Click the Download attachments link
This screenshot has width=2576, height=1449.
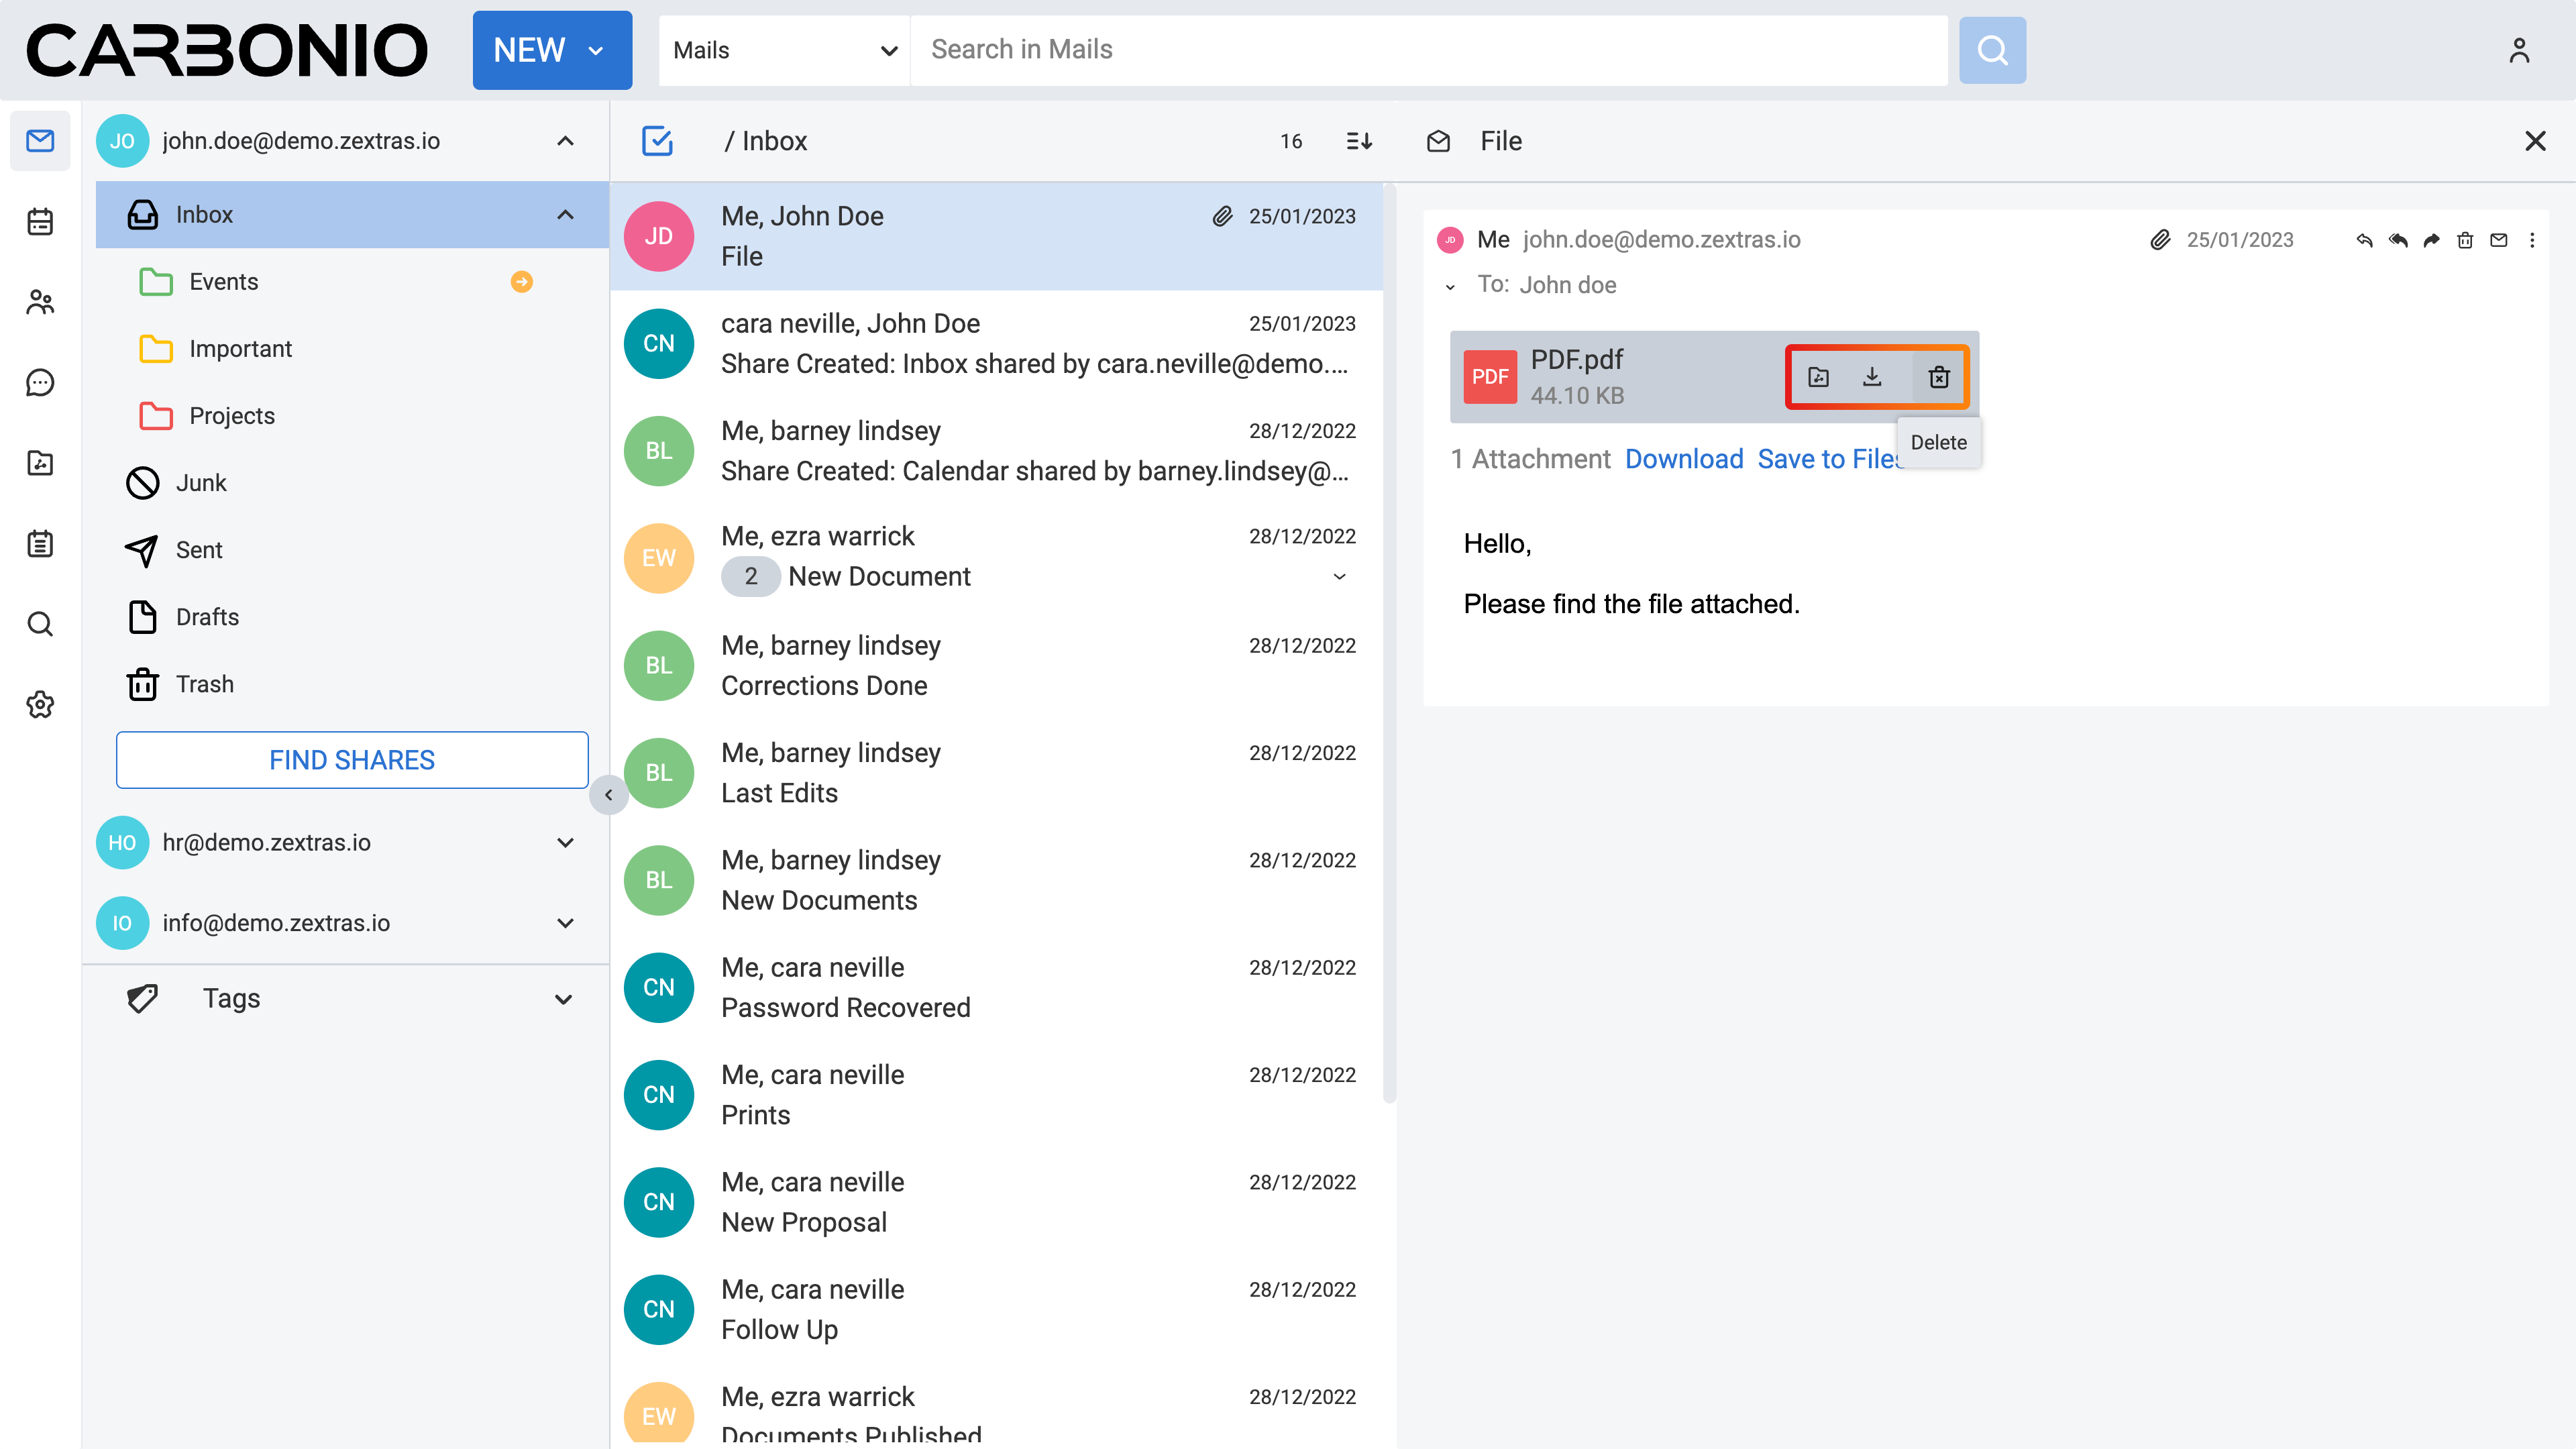point(1683,459)
